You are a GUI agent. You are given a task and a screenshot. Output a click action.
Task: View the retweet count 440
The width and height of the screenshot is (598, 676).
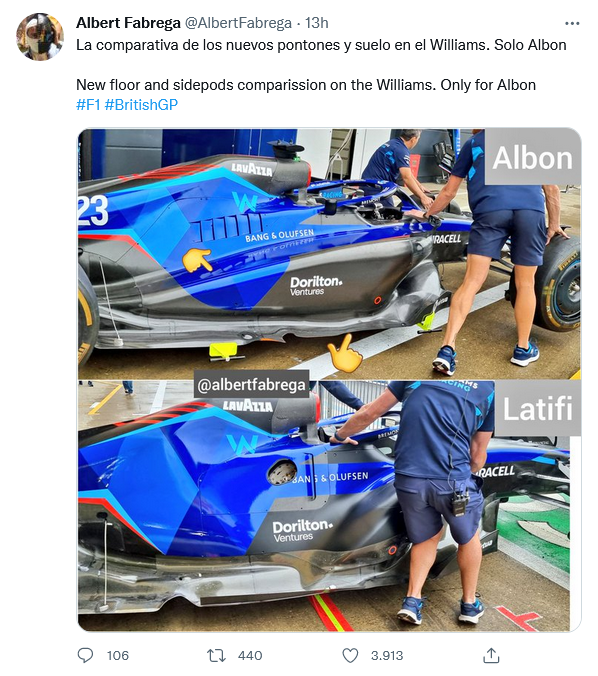coord(250,655)
